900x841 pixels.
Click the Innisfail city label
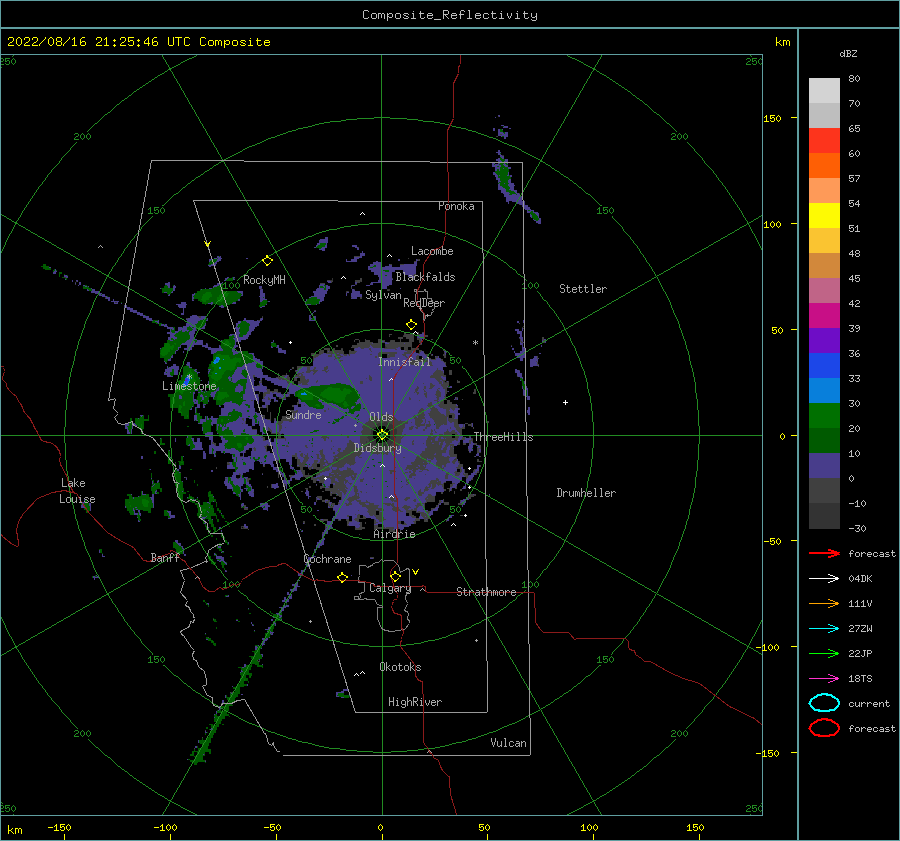tap(404, 362)
